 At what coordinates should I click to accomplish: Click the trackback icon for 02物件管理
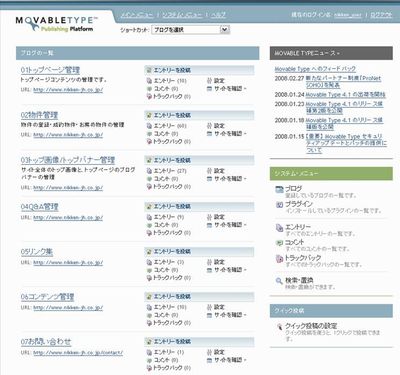[149, 142]
